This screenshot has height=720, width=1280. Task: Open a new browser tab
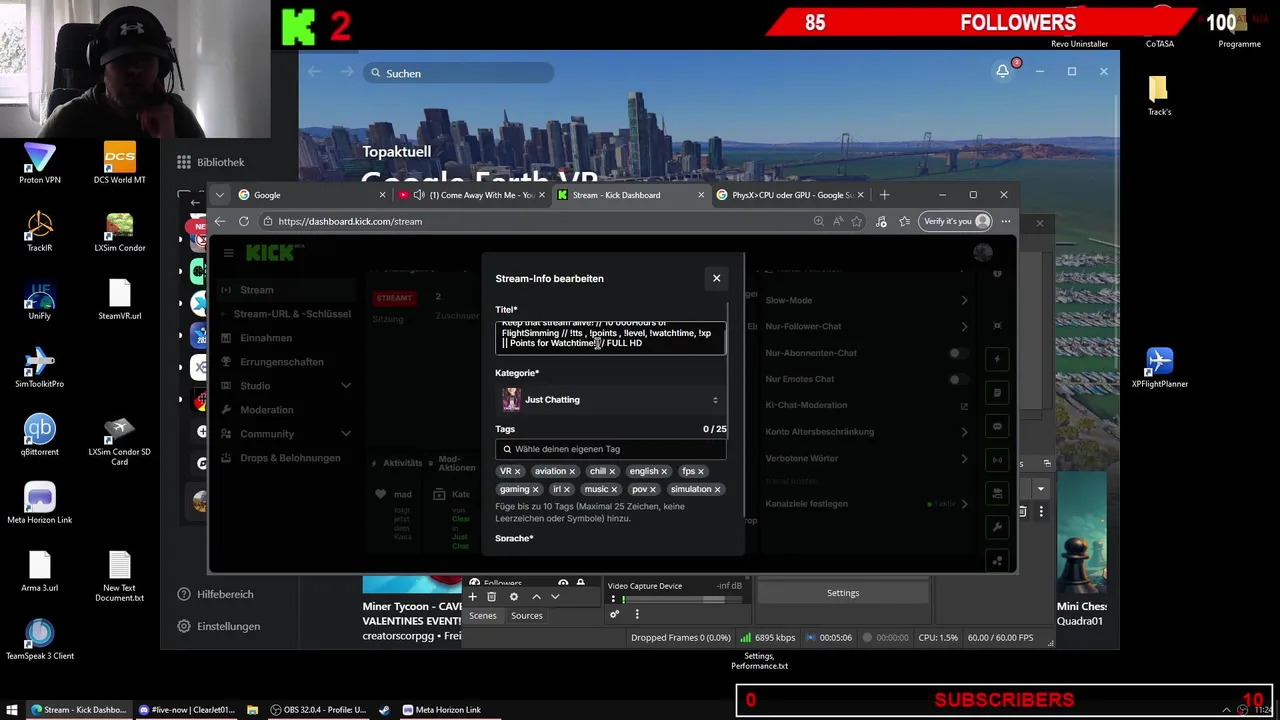pyautogui.click(x=884, y=195)
